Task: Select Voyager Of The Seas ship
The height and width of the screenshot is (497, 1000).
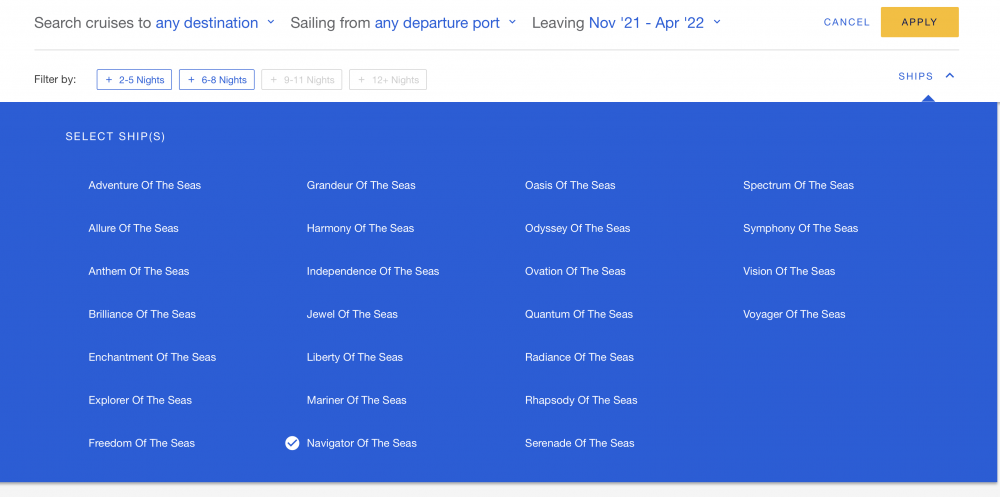Action: click(x=794, y=315)
